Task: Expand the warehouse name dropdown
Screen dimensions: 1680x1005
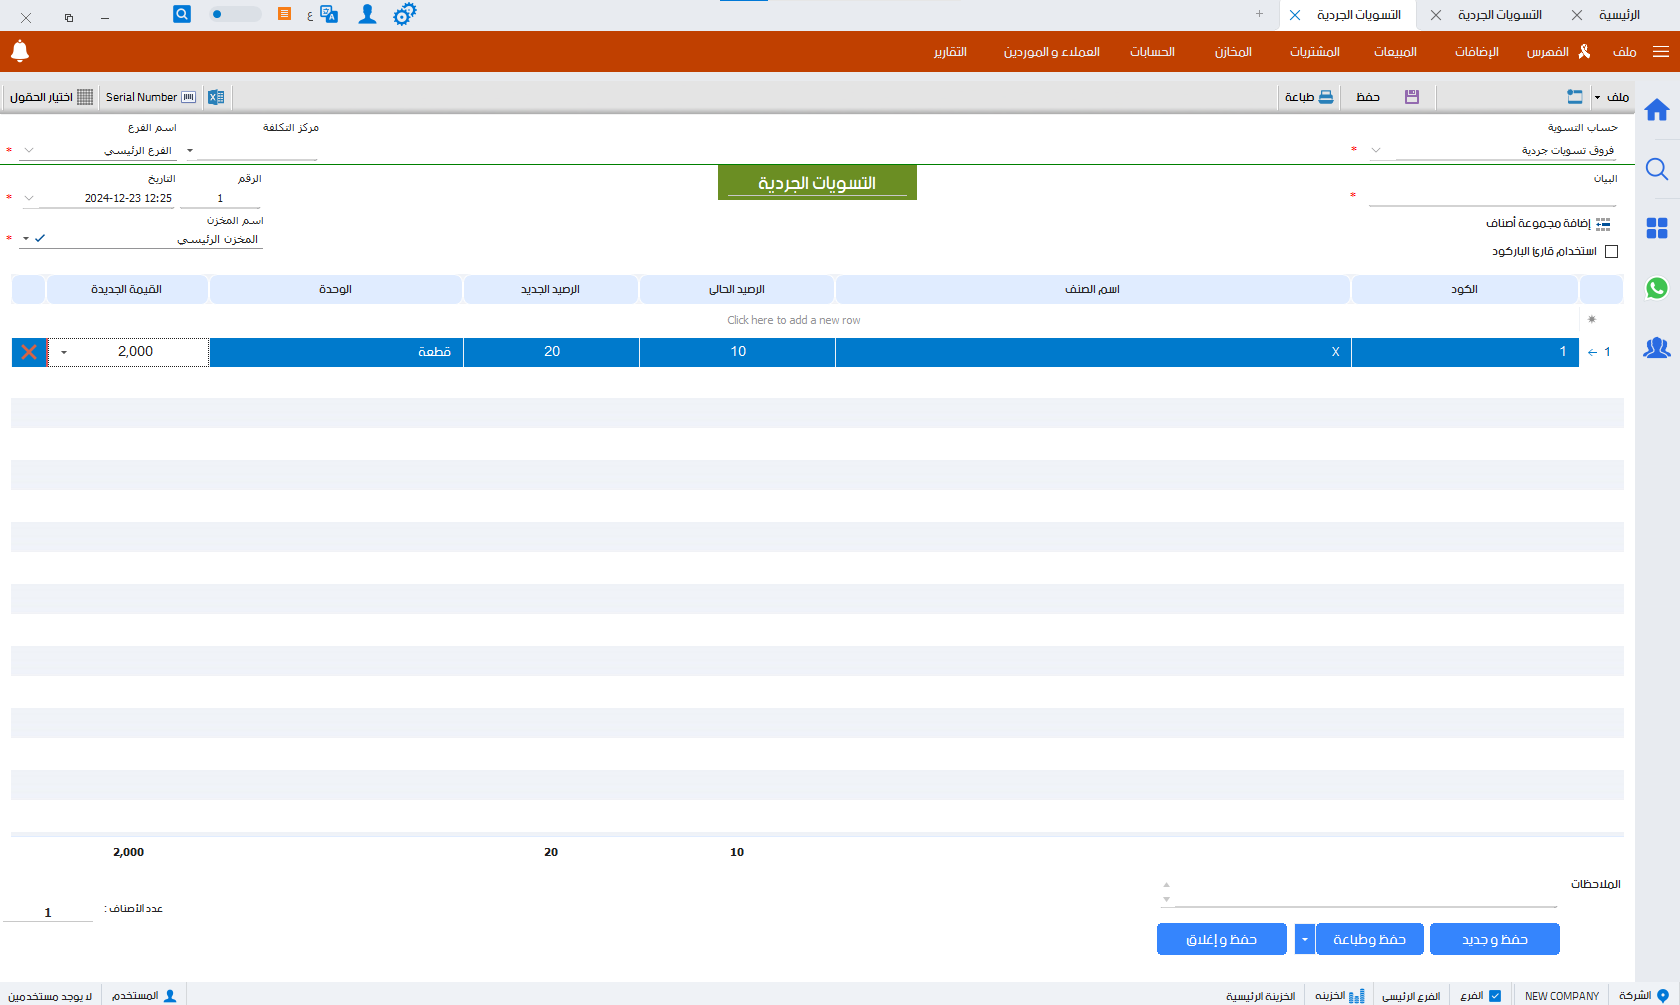Action: click(x=26, y=239)
